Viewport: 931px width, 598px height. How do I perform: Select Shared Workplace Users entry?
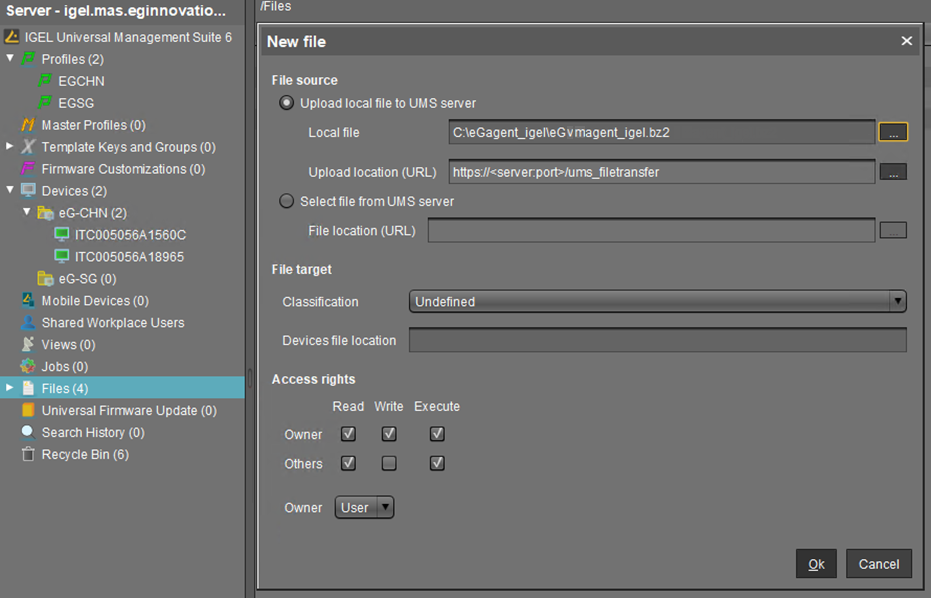pyautogui.click(x=113, y=323)
